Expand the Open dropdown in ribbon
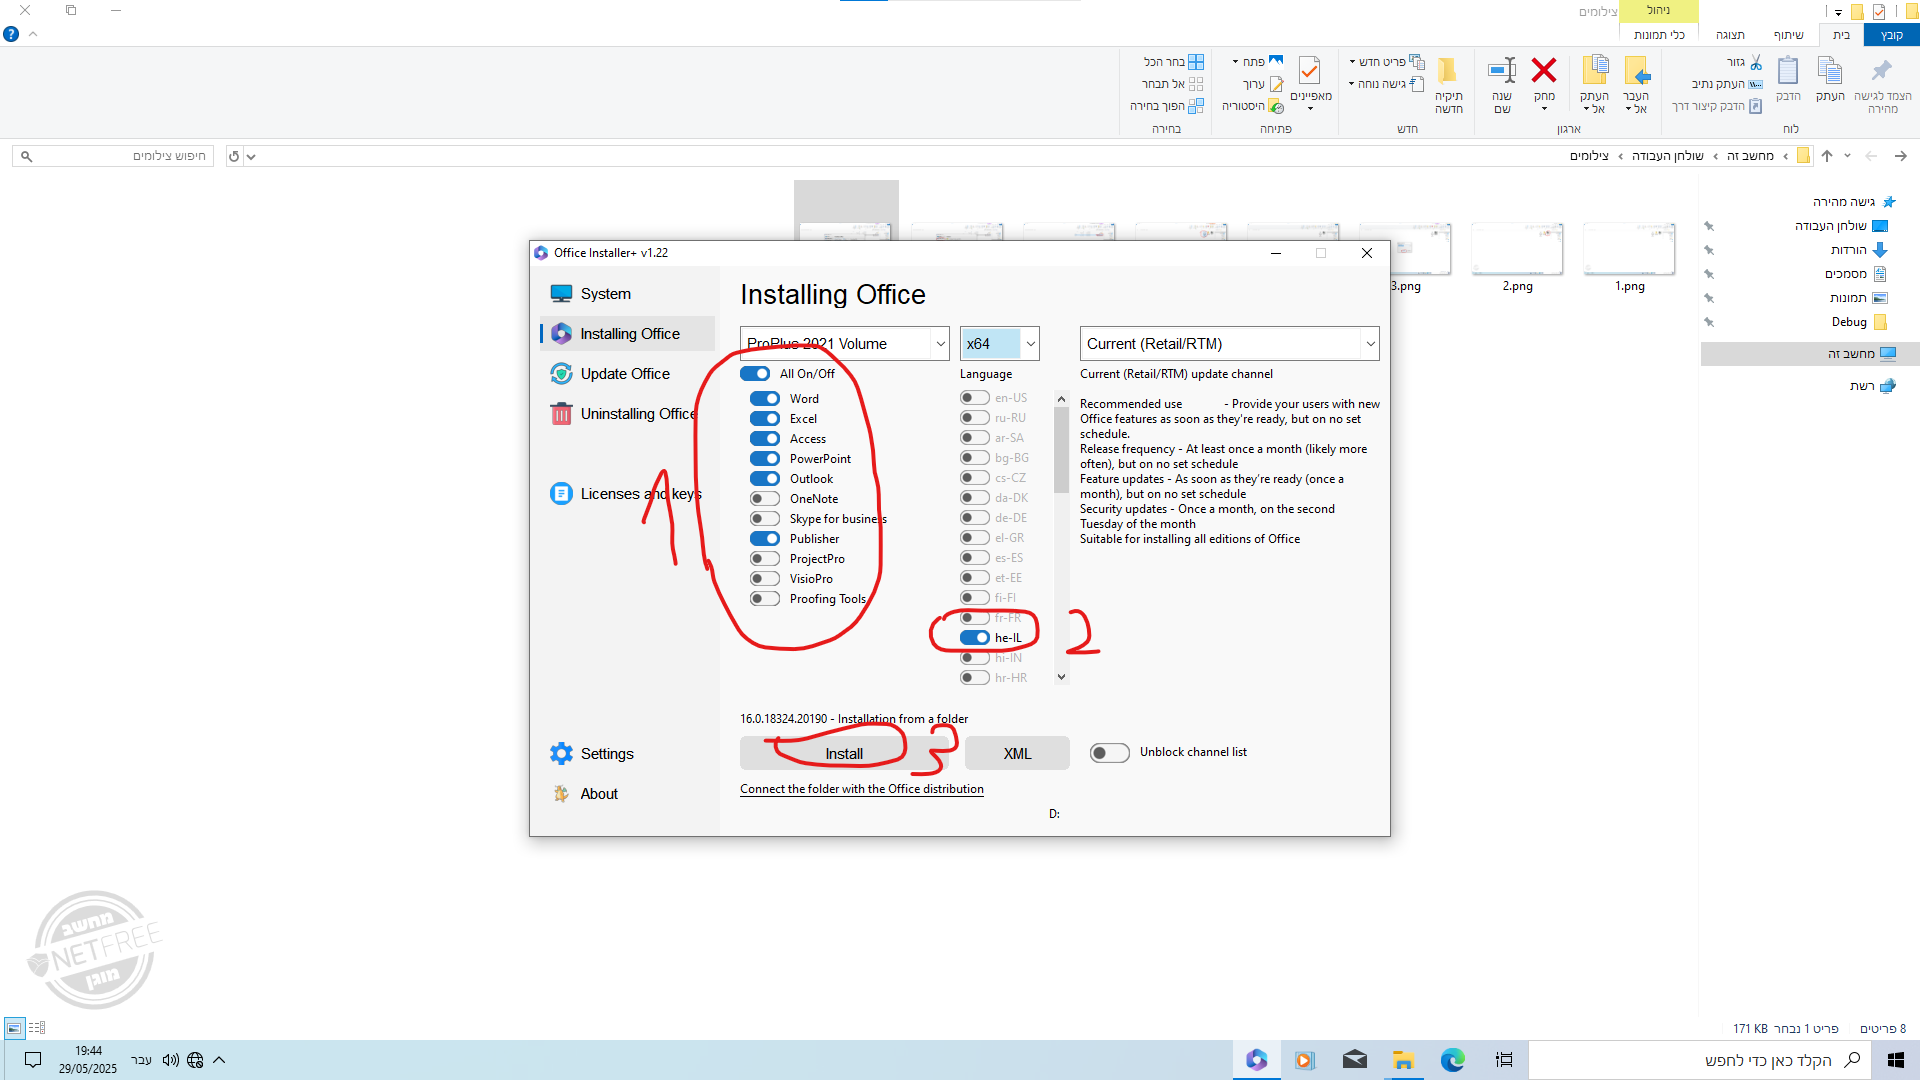The width and height of the screenshot is (1920, 1080). pos(1235,62)
